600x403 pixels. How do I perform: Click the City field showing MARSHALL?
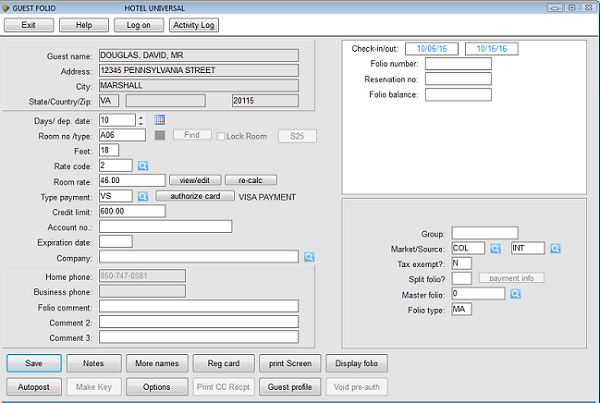coord(199,85)
